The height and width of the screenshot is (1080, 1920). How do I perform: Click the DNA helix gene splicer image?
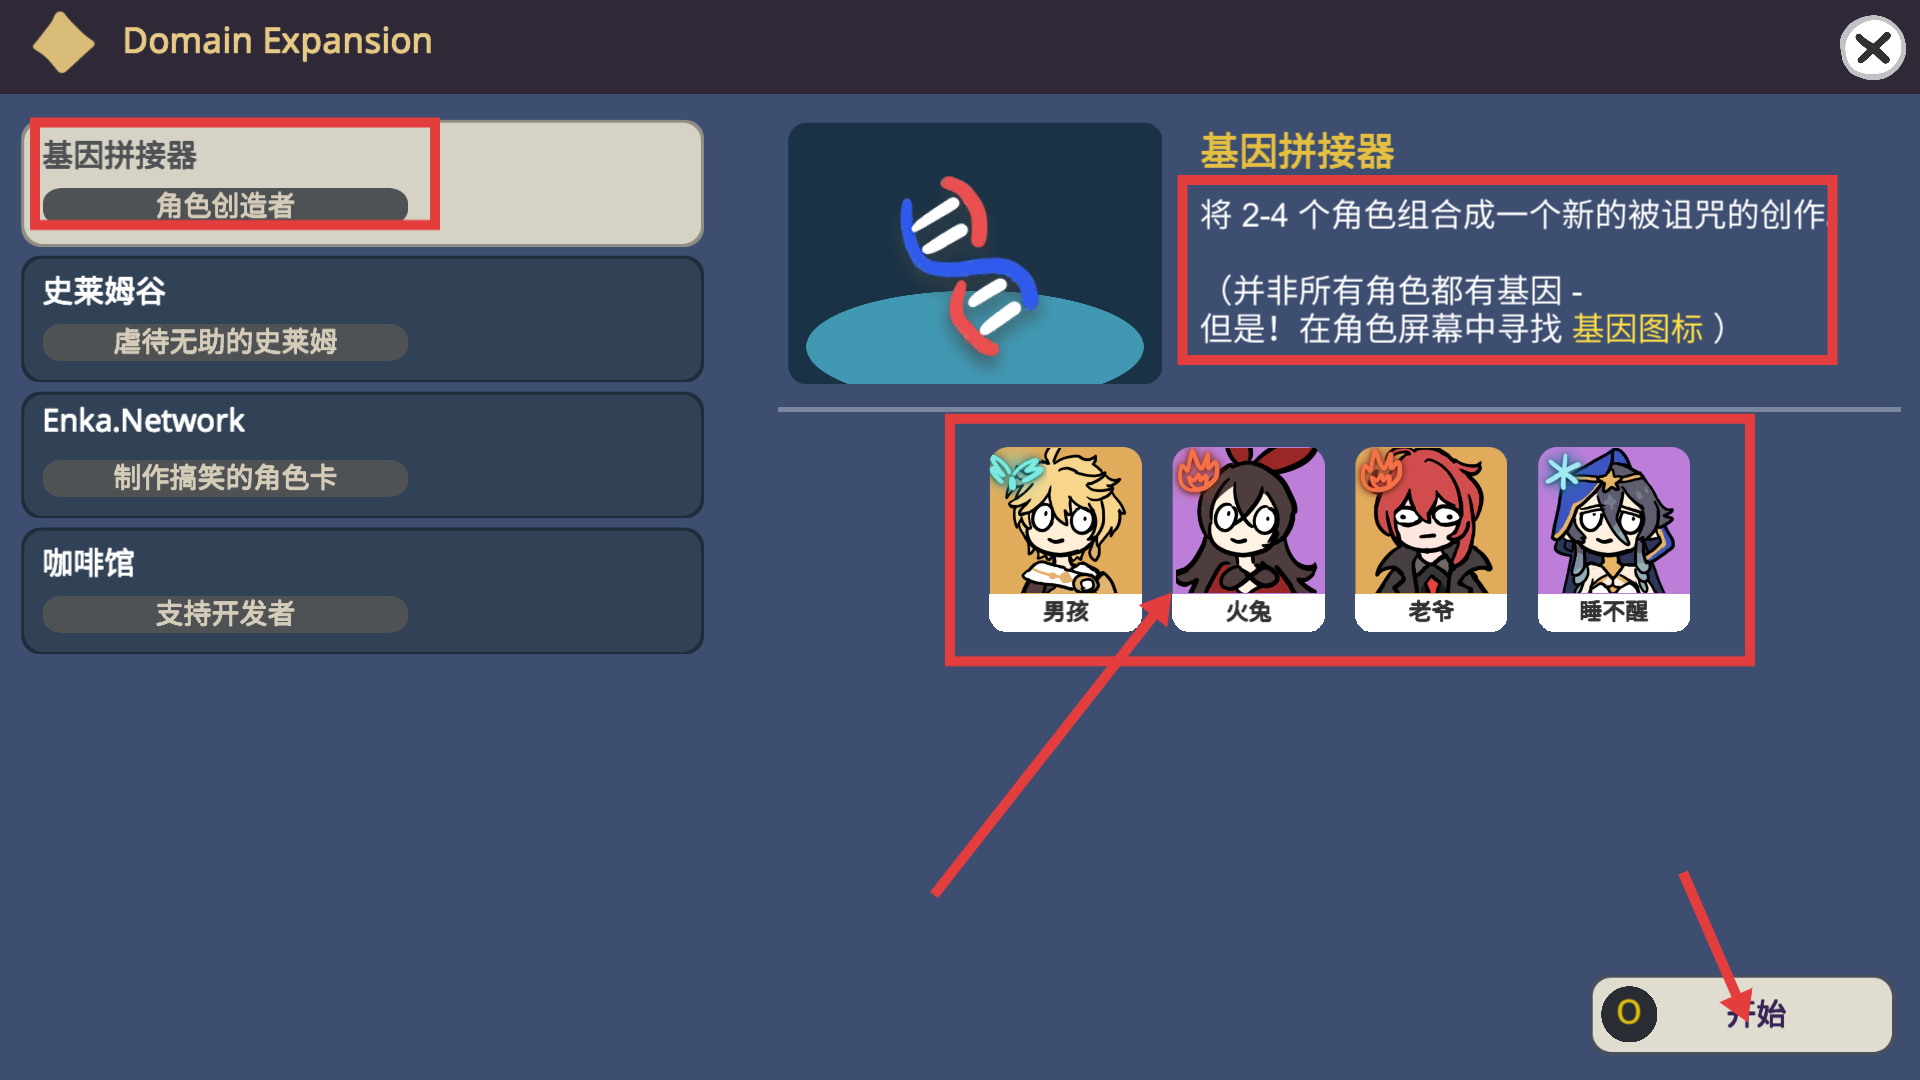(x=975, y=253)
